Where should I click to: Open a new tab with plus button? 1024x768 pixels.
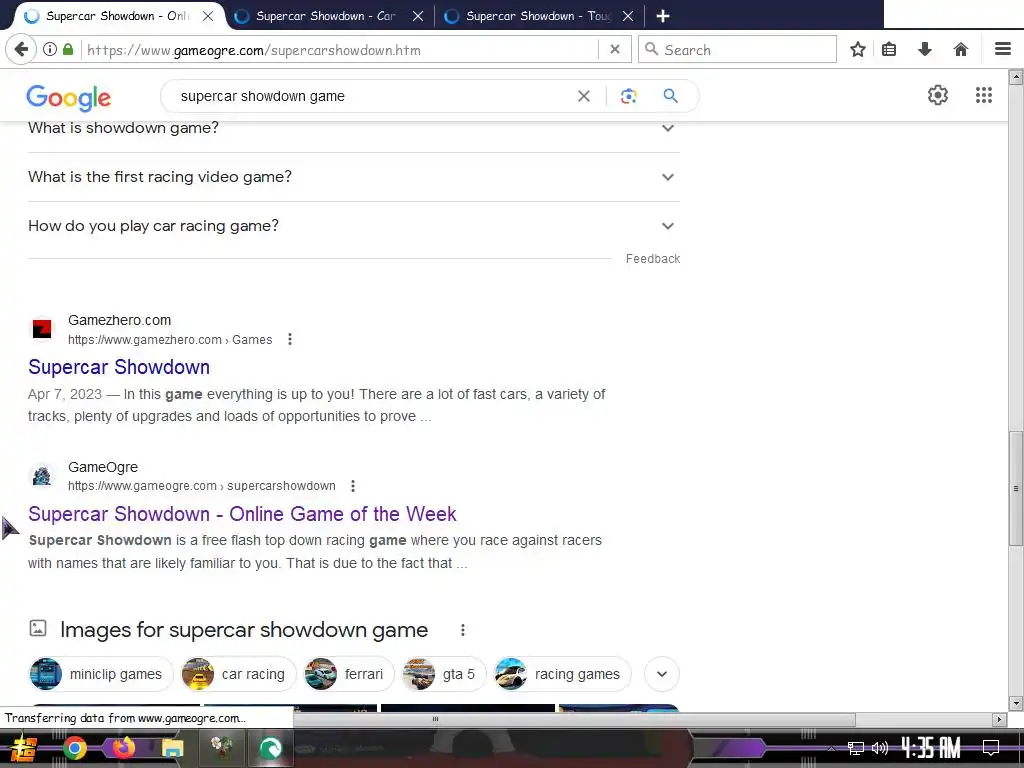point(663,16)
